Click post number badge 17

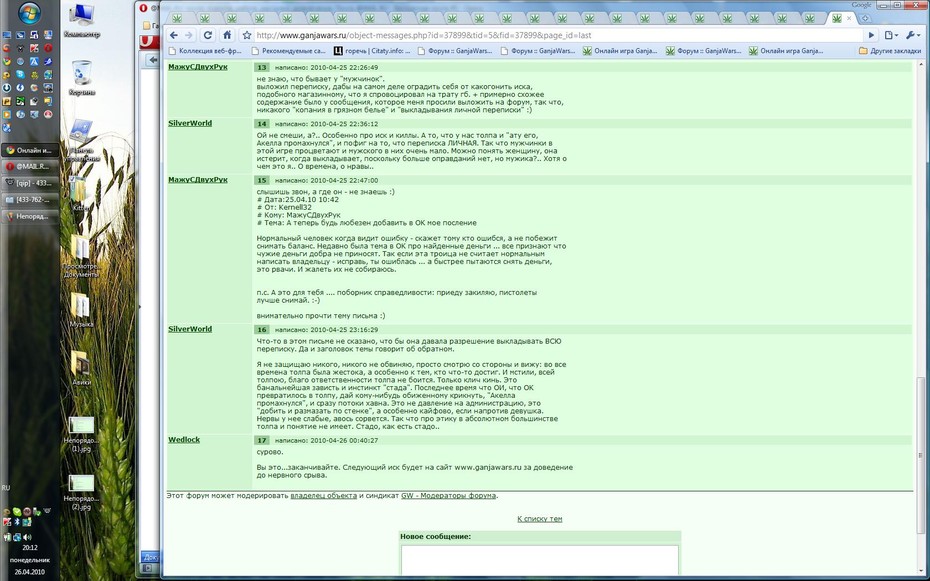click(262, 440)
